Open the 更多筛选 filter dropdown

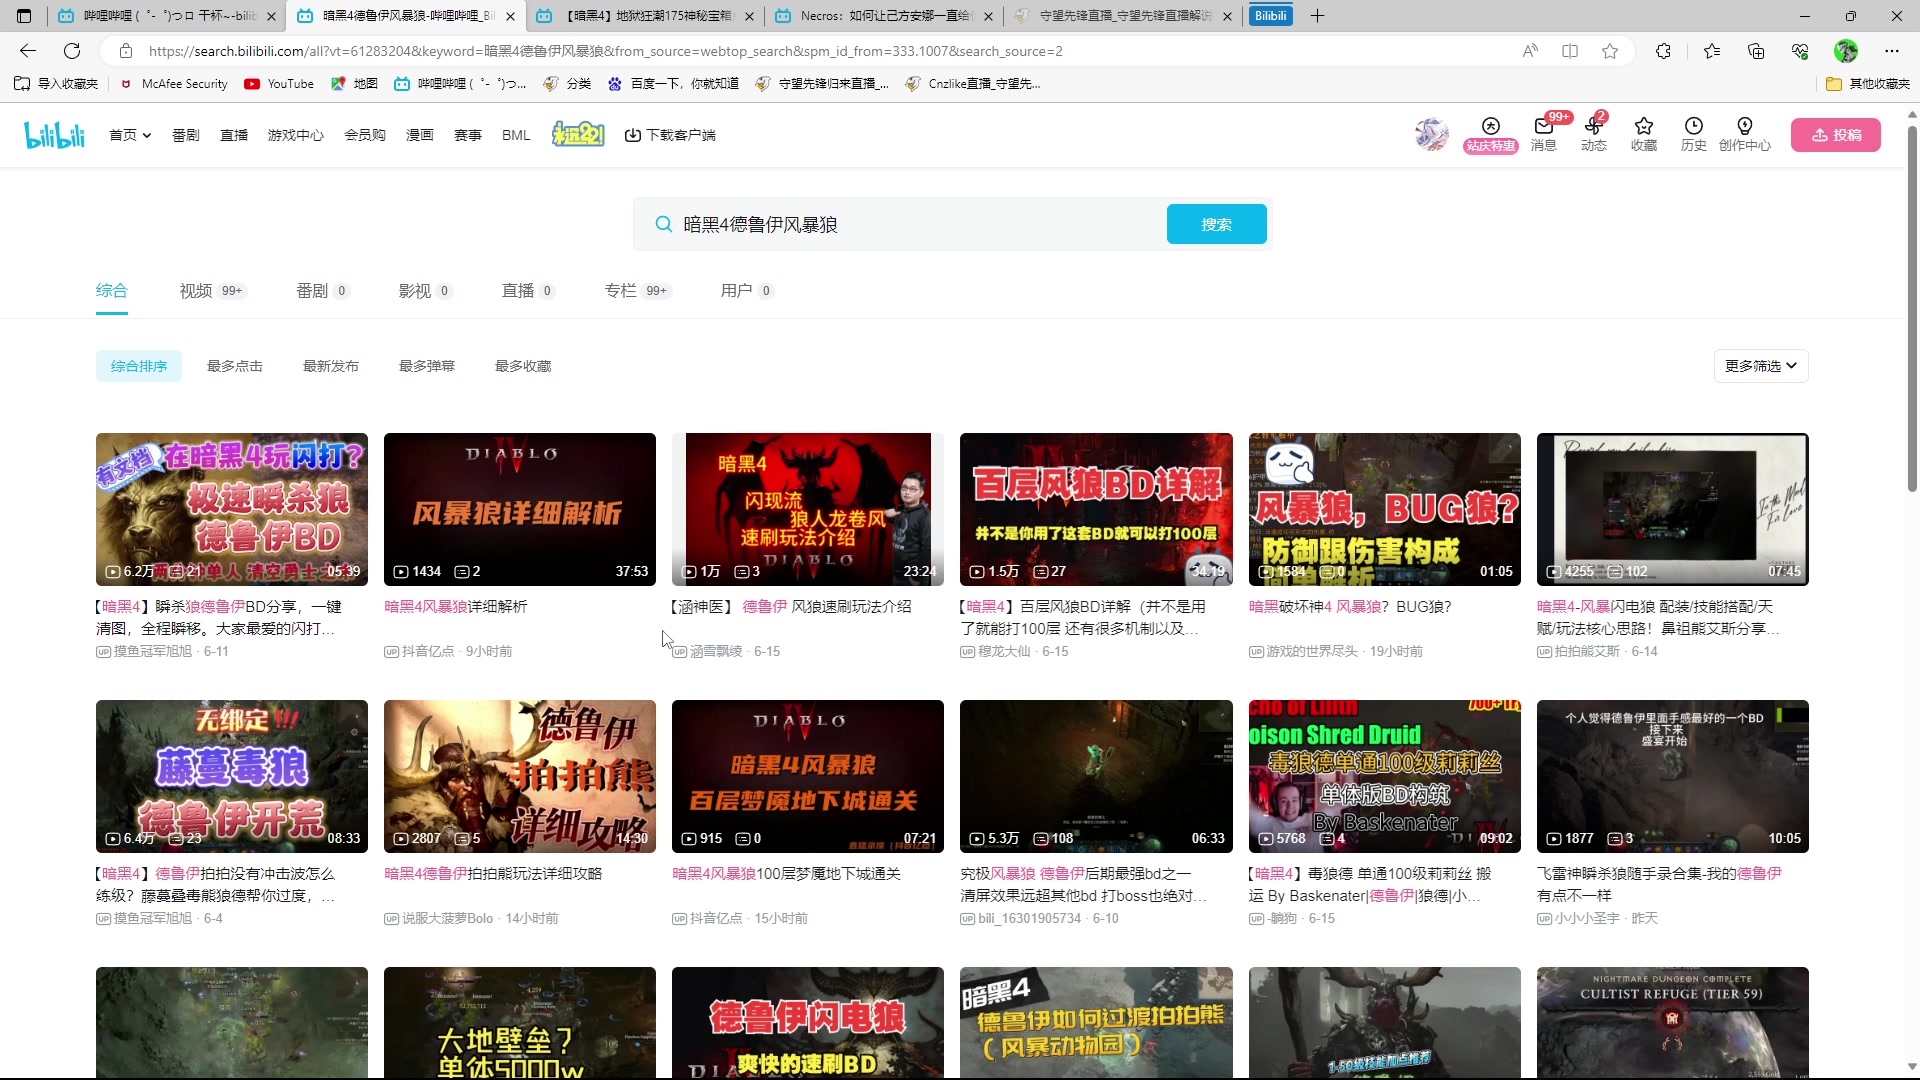[1760, 365]
